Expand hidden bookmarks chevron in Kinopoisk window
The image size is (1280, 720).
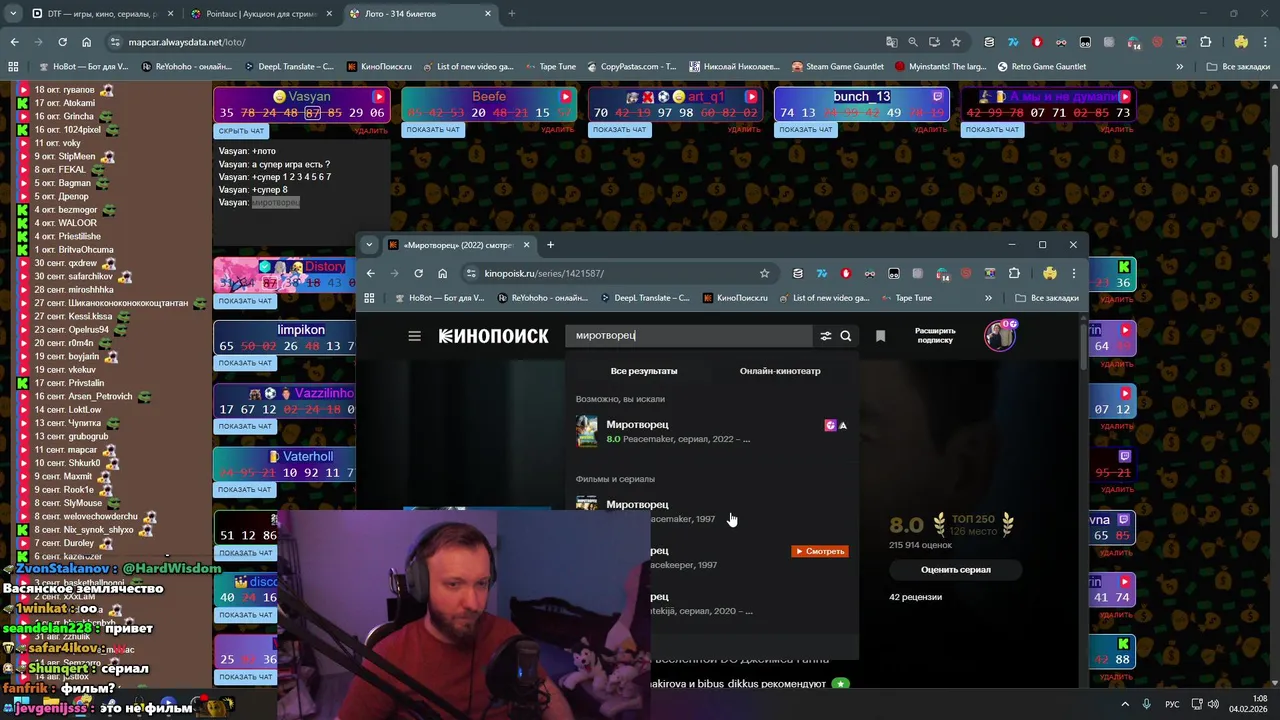[988, 298]
